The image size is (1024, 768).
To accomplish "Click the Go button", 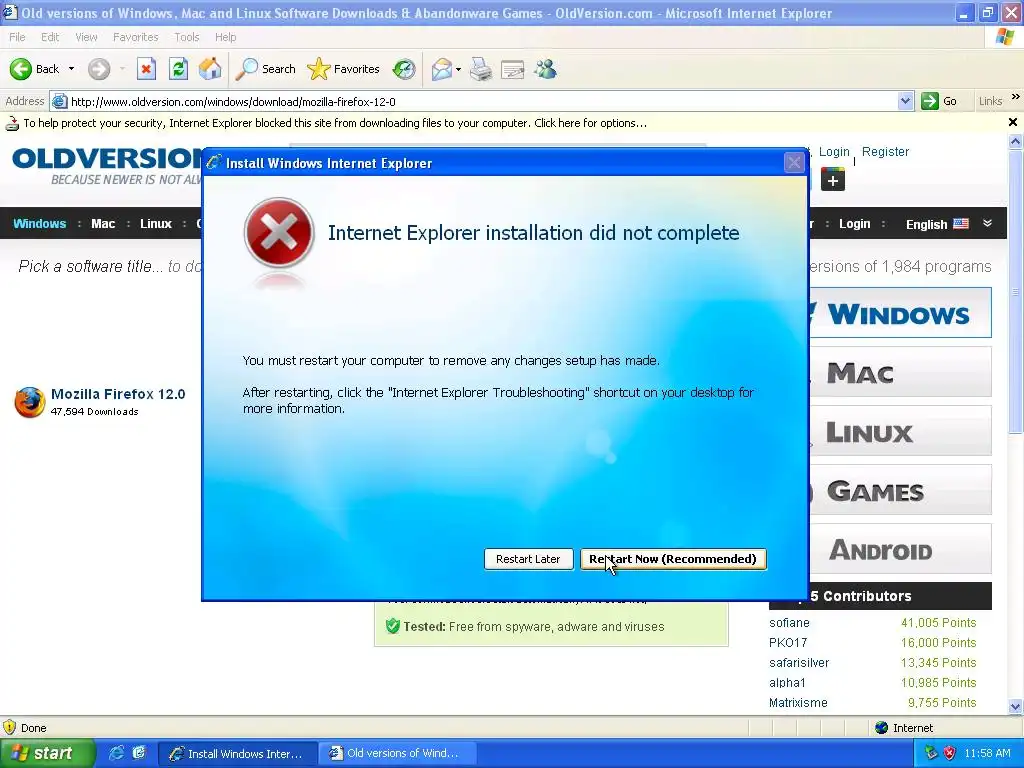I will (x=940, y=101).
